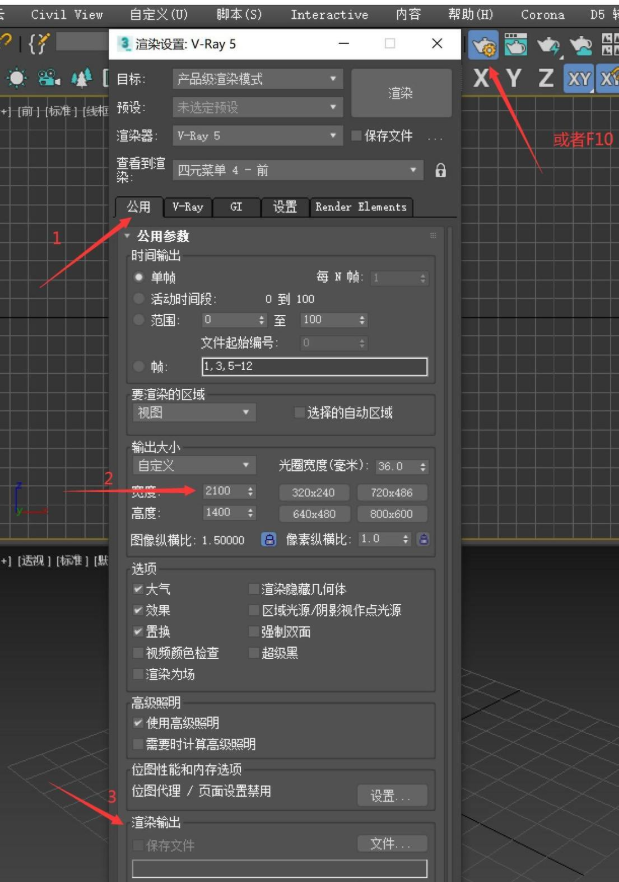Screen dimensions: 619x882
Task: Open Render Setup teapot-gear icon
Action: 483,45
